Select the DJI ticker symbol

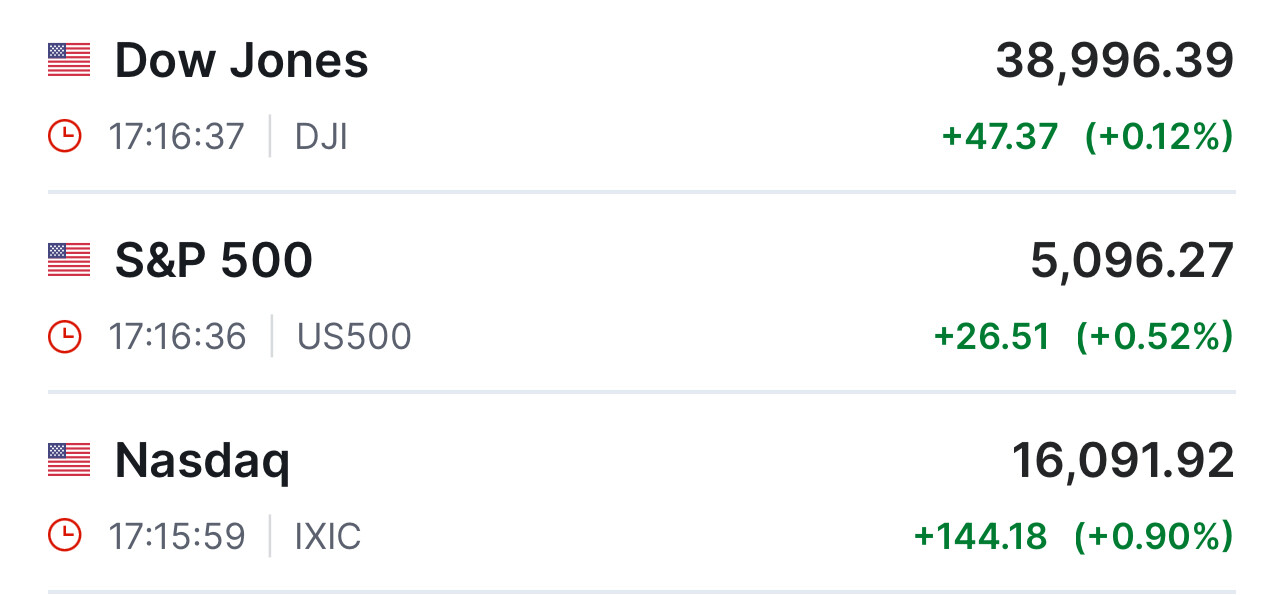(x=321, y=137)
